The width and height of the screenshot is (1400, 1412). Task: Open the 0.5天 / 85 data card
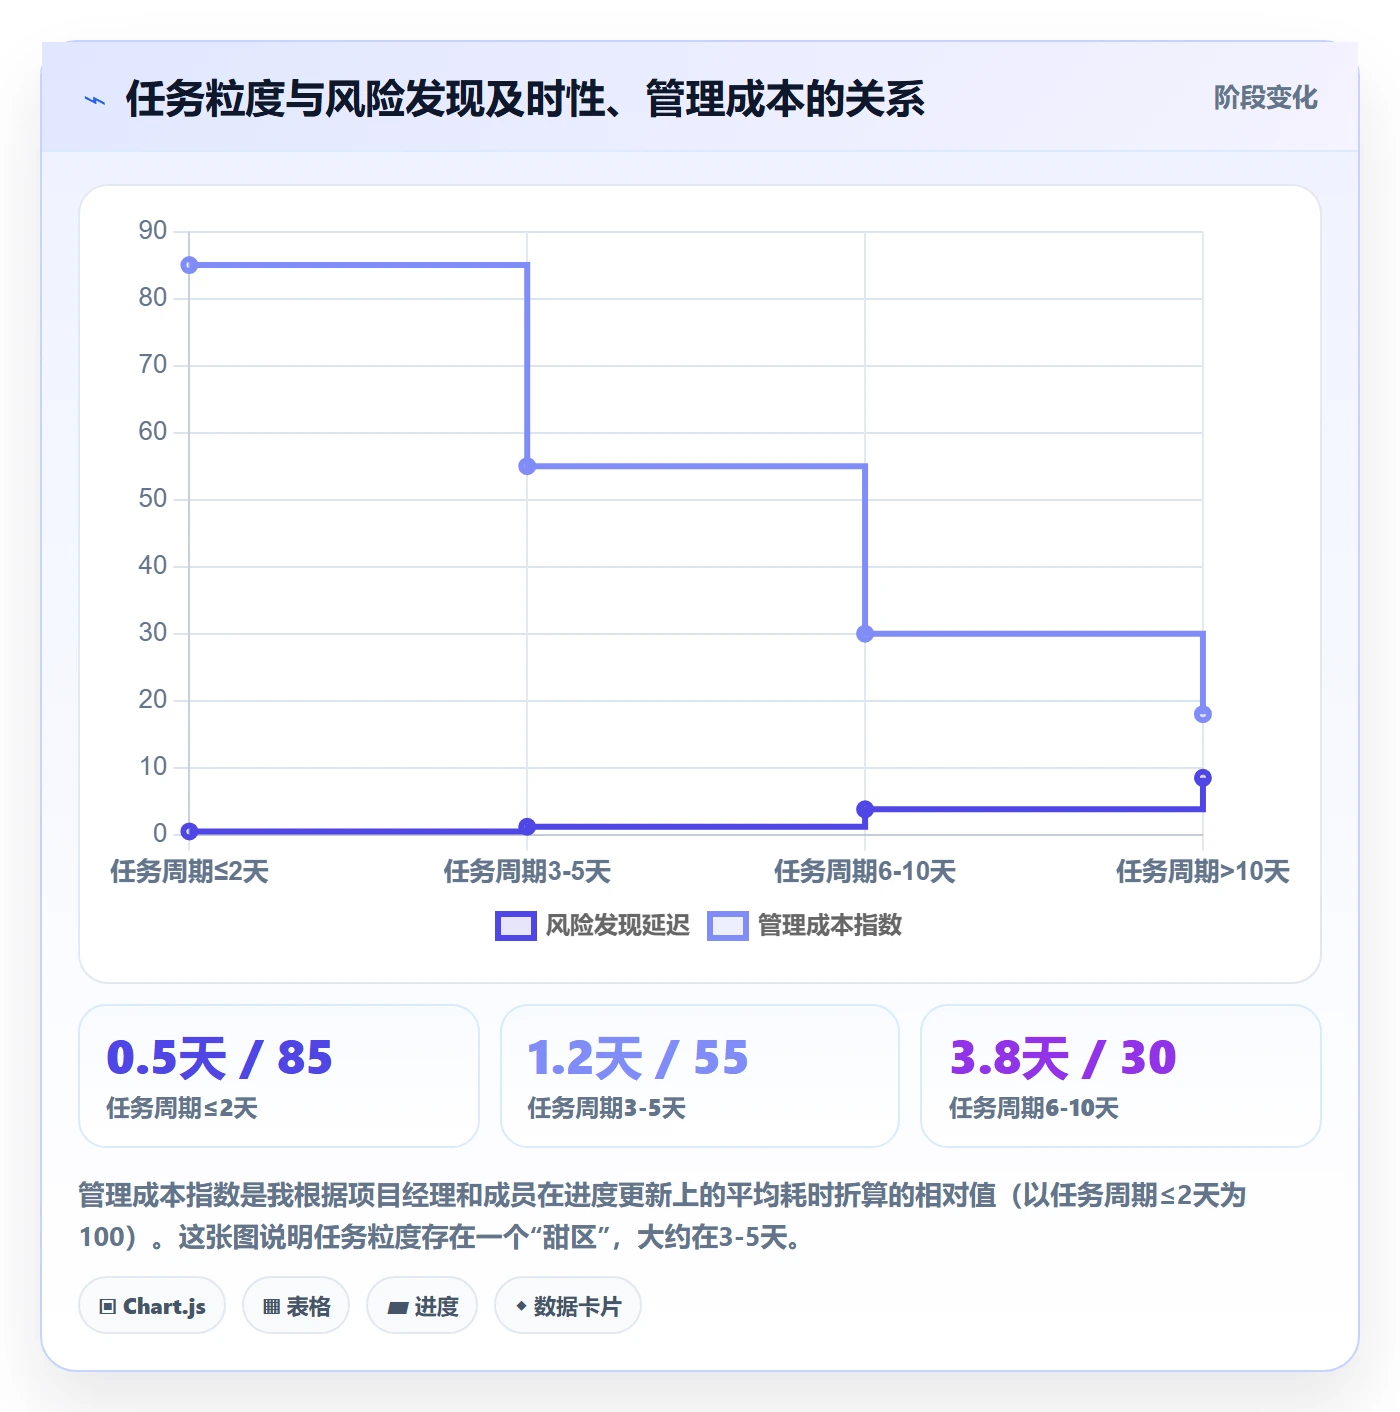click(x=279, y=1076)
